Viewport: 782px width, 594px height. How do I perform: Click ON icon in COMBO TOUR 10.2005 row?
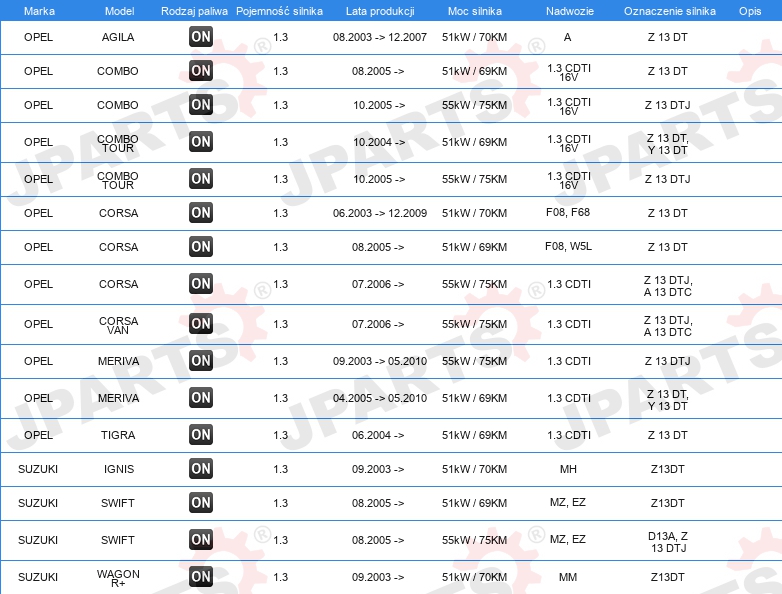click(x=201, y=178)
